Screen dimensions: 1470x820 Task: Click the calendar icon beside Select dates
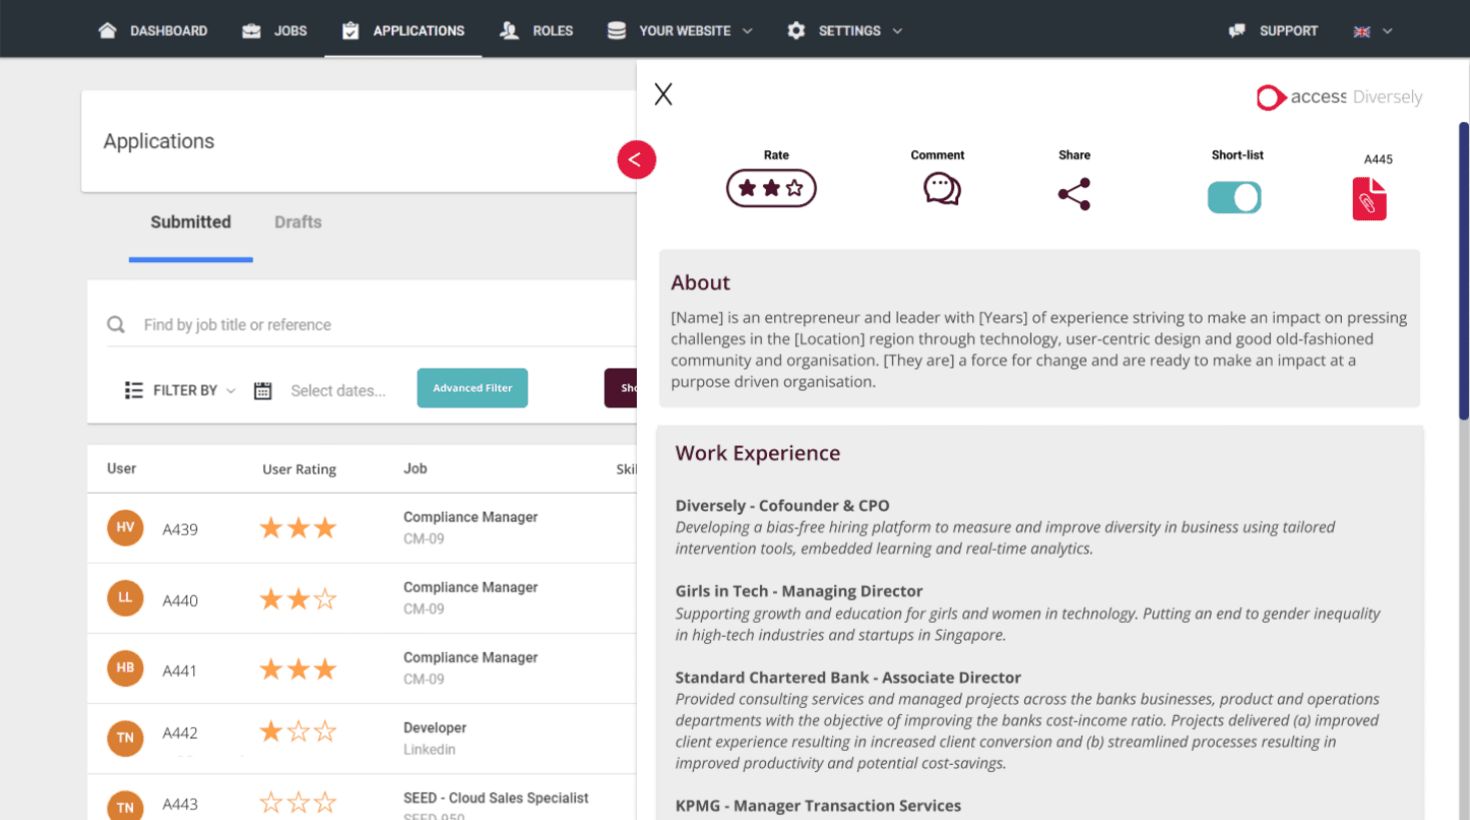pyautogui.click(x=263, y=391)
